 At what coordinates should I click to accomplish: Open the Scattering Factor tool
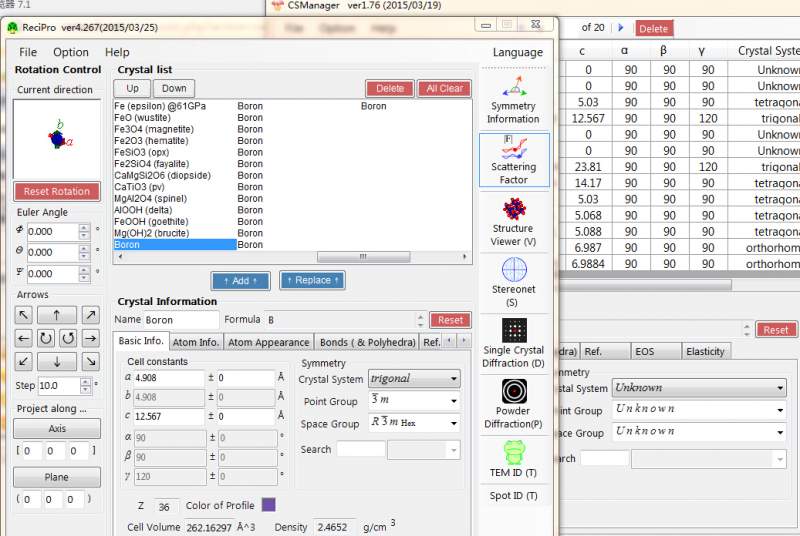pyautogui.click(x=514, y=160)
